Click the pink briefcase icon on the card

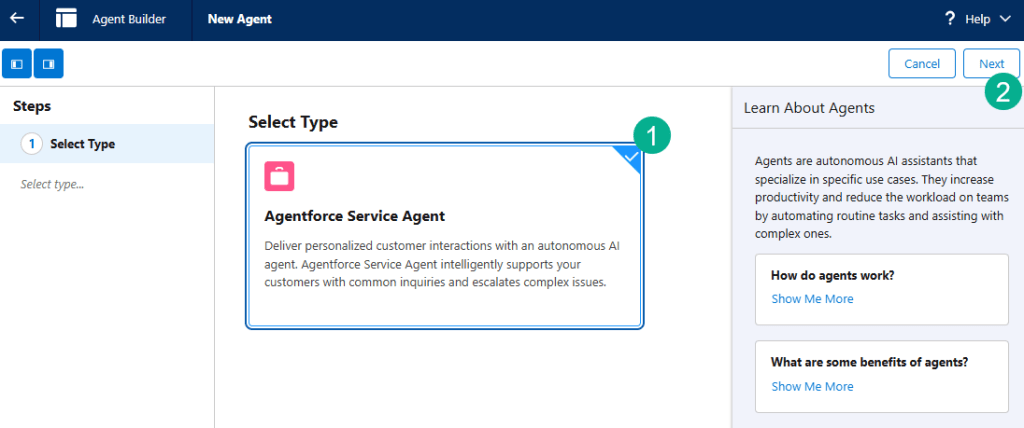pyautogui.click(x=279, y=176)
